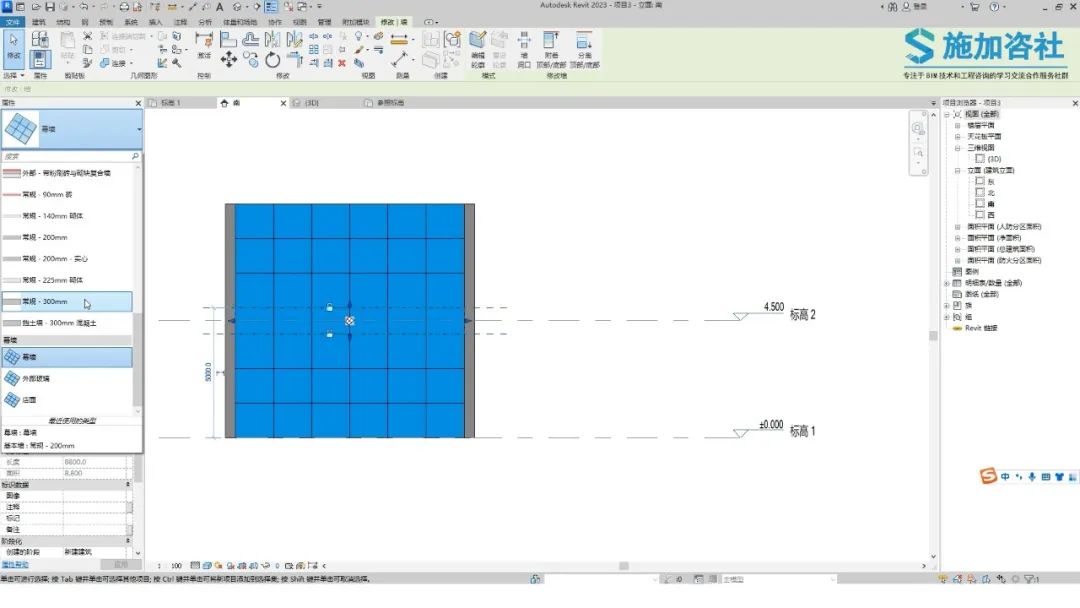Close the project browser panel

coord(1074,103)
